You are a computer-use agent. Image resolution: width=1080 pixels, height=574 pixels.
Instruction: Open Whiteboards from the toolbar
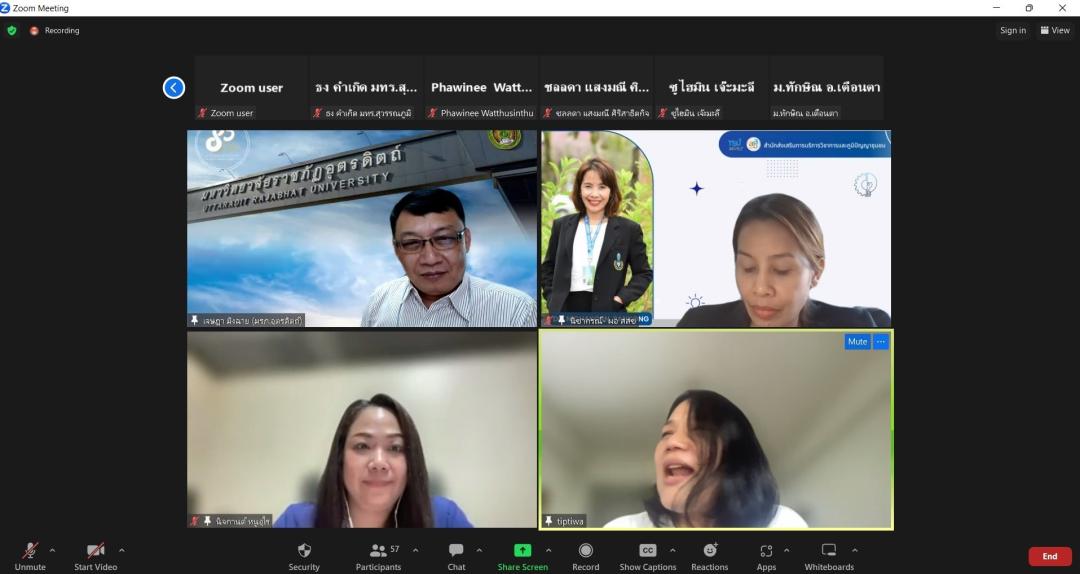coord(829,556)
